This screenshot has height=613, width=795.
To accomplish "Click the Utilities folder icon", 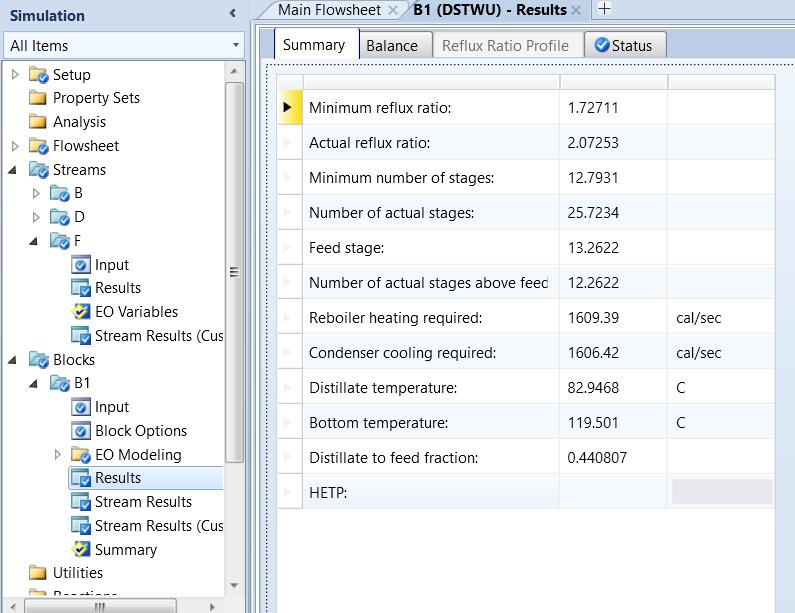I will (39, 573).
